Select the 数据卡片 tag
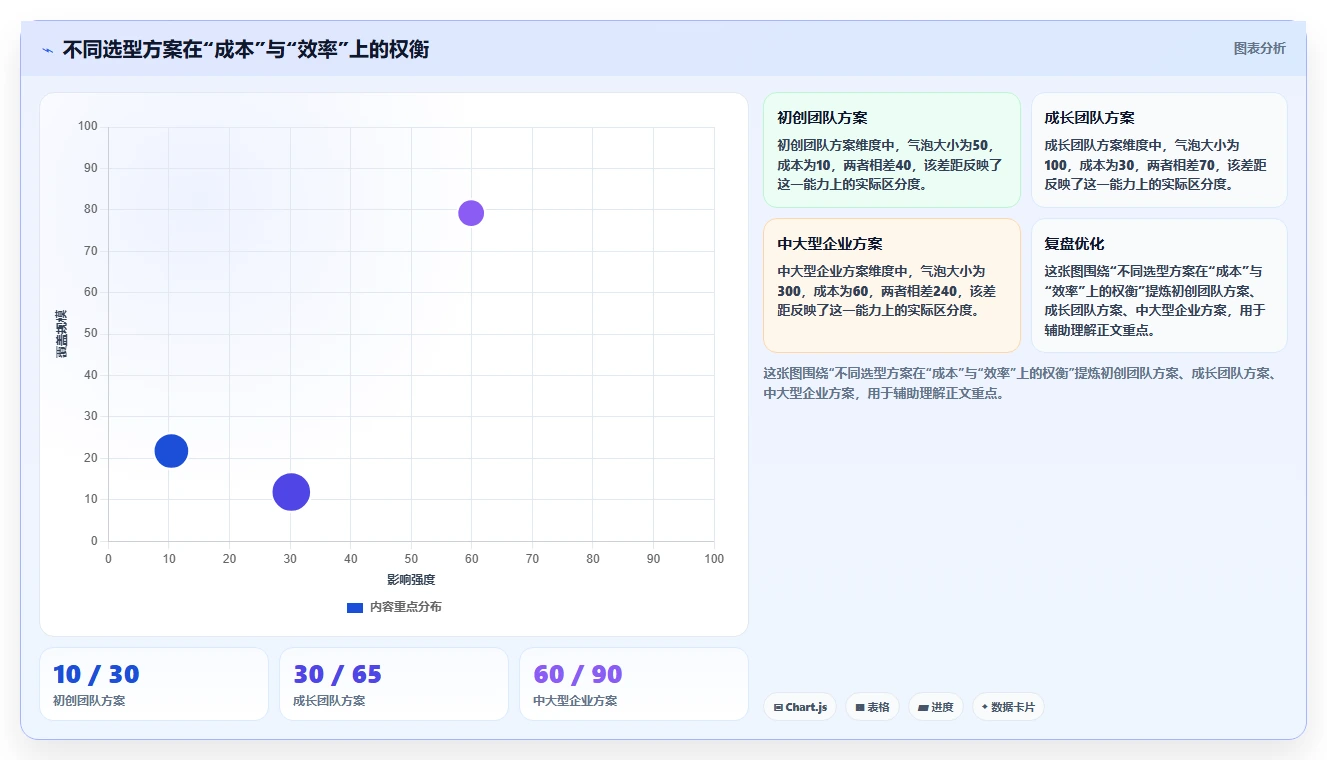This screenshot has height=760, width=1327. click(x=1008, y=707)
